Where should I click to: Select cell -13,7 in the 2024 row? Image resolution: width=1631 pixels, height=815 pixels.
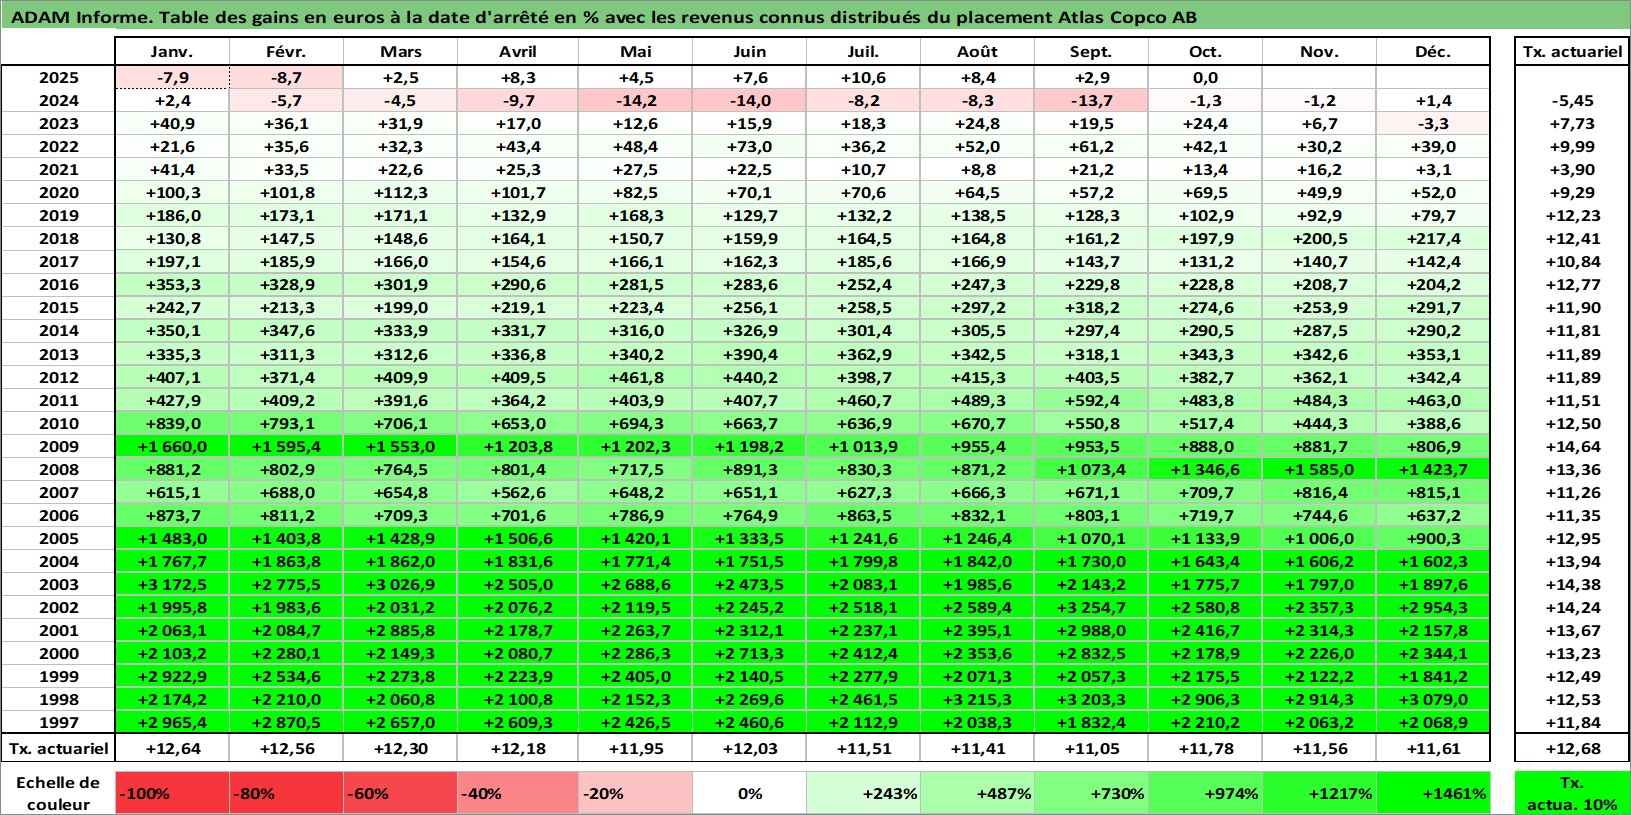[1091, 100]
